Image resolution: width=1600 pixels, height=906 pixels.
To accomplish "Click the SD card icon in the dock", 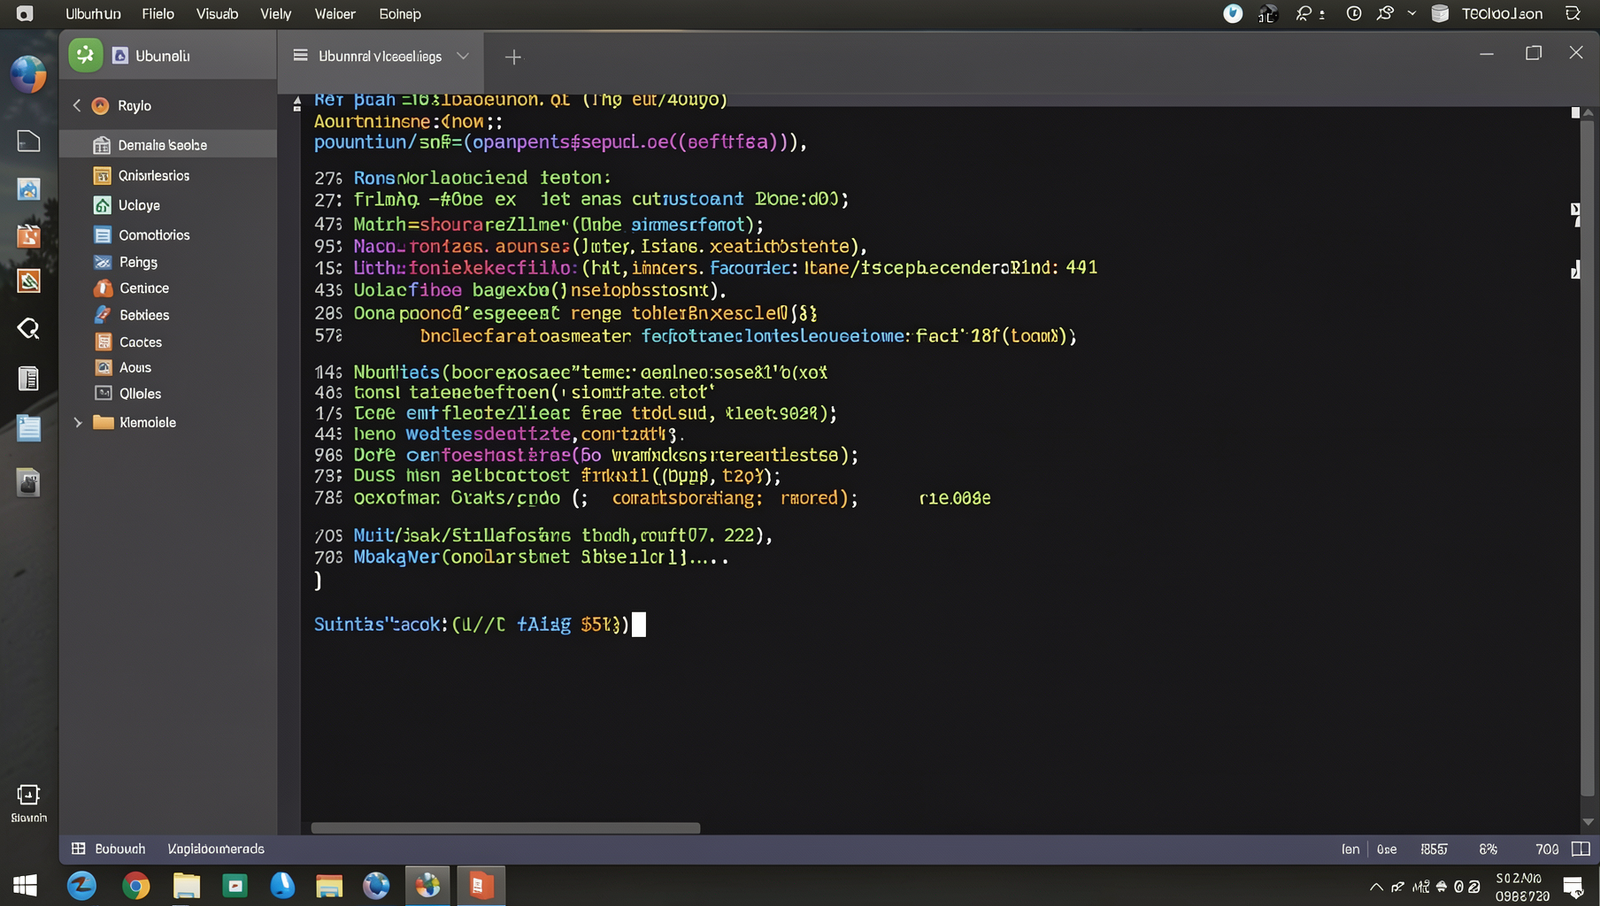I will coord(28,482).
